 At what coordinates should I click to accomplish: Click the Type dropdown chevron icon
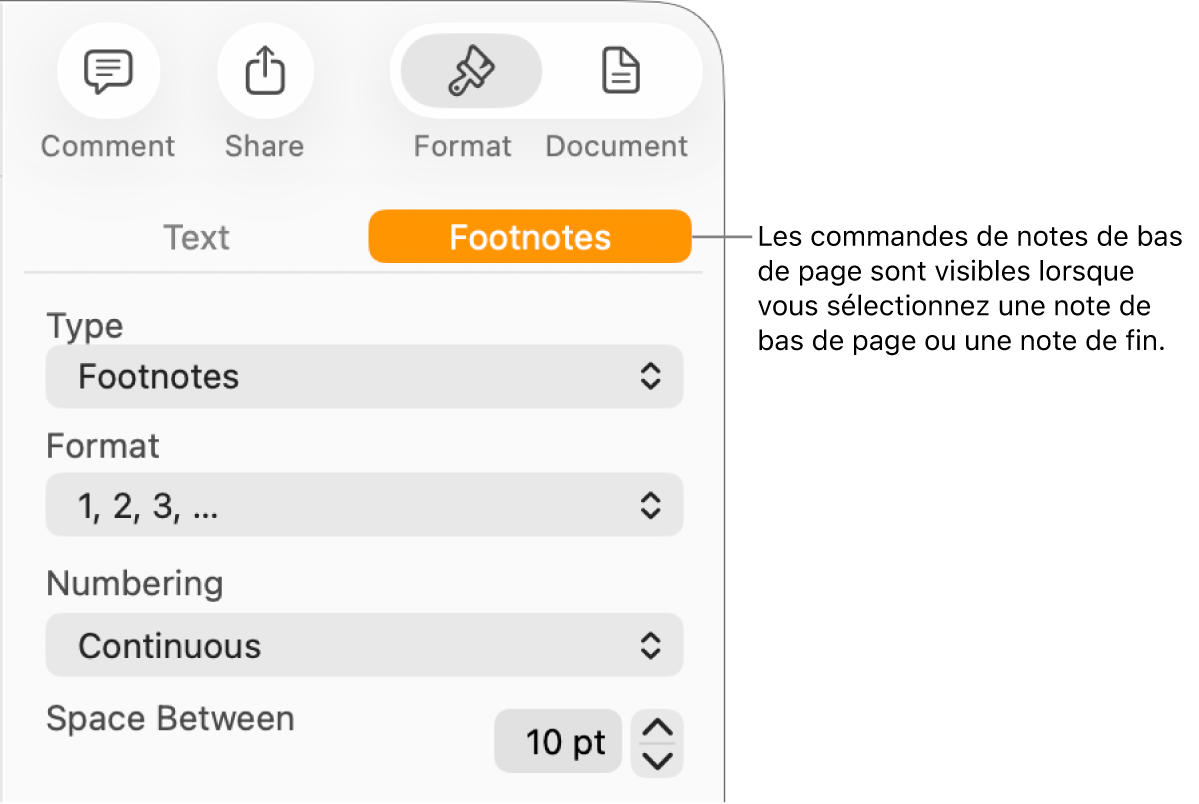coord(649,377)
